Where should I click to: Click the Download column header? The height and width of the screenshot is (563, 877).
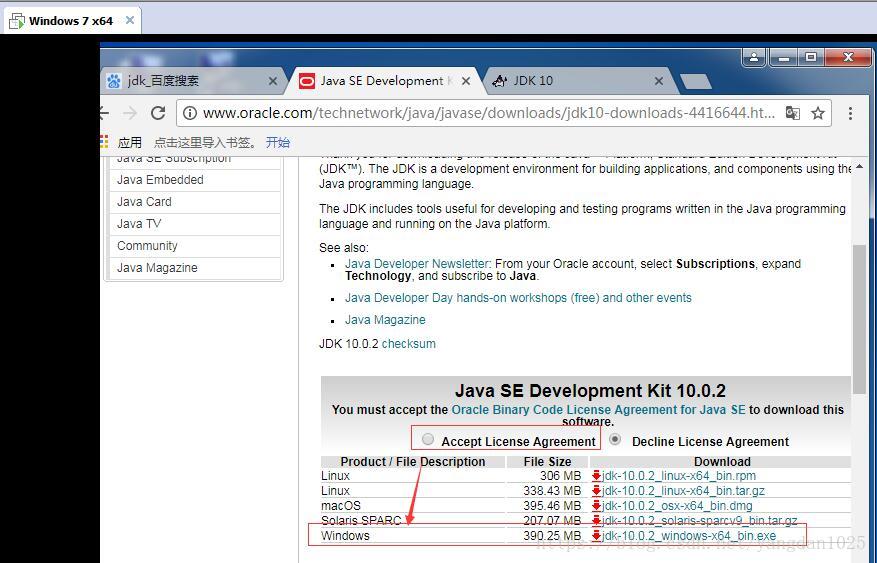(722, 462)
